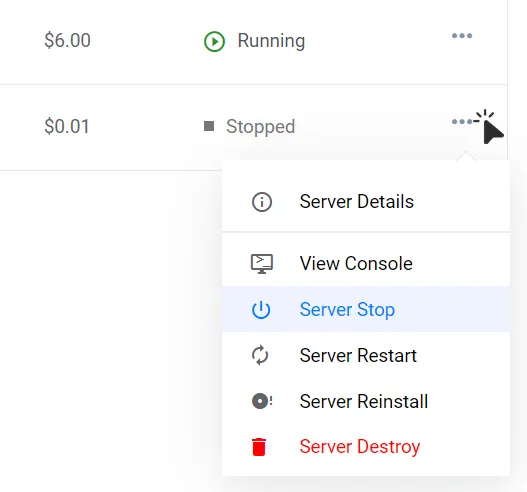Click the Server Restart arrows icon
This screenshot has width=527, height=492.
(x=260, y=355)
